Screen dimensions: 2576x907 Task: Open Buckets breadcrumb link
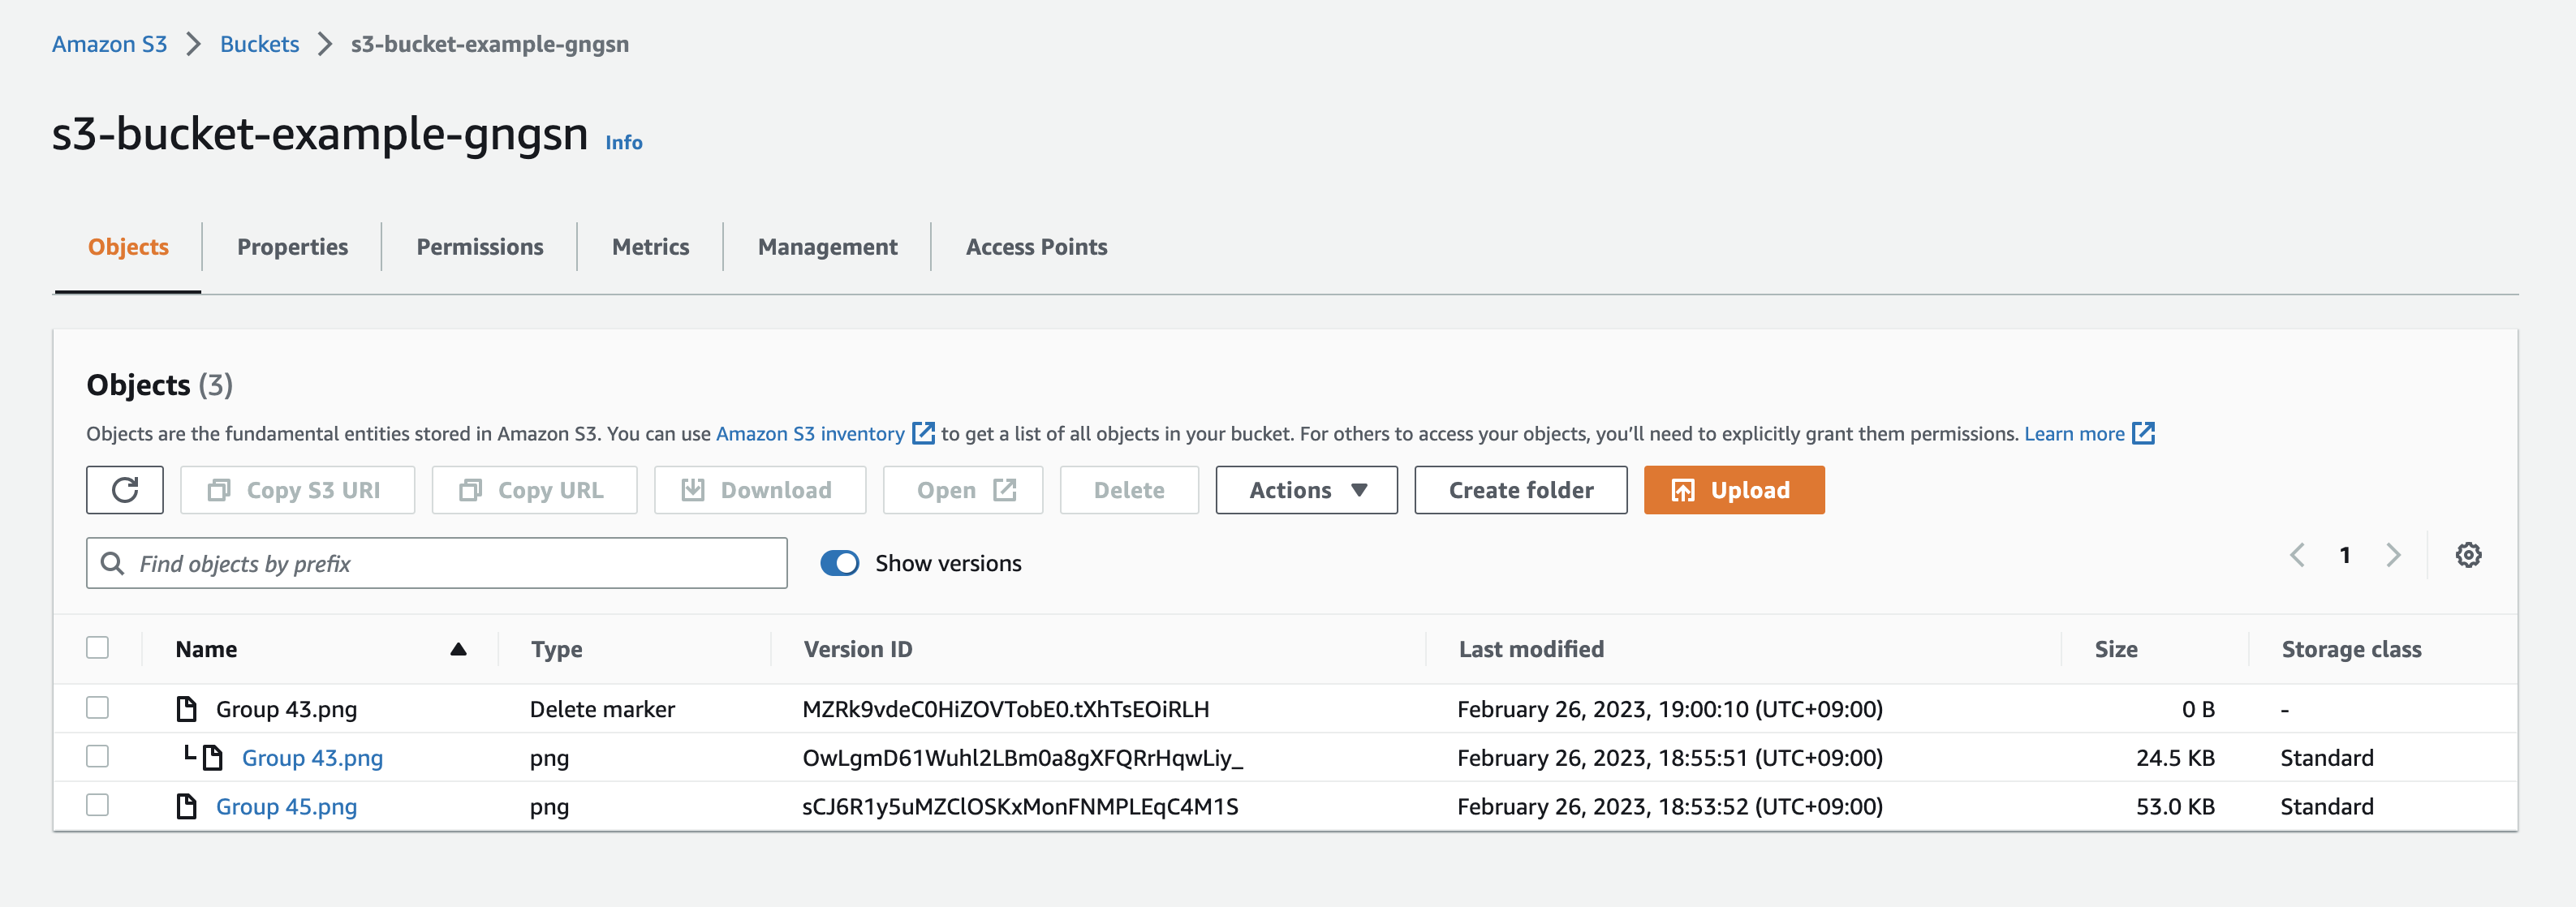tap(259, 44)
